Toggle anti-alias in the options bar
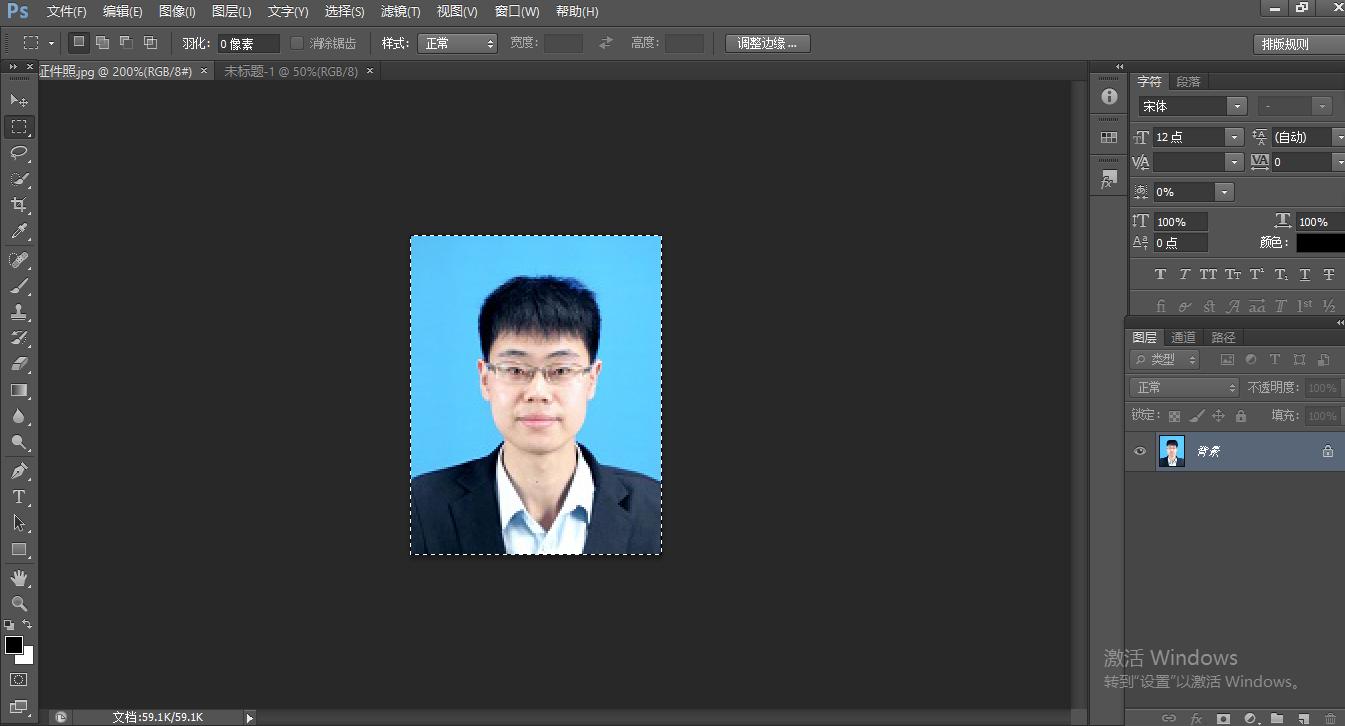The height and width of the screenshot is (726, 1345). 296,43
